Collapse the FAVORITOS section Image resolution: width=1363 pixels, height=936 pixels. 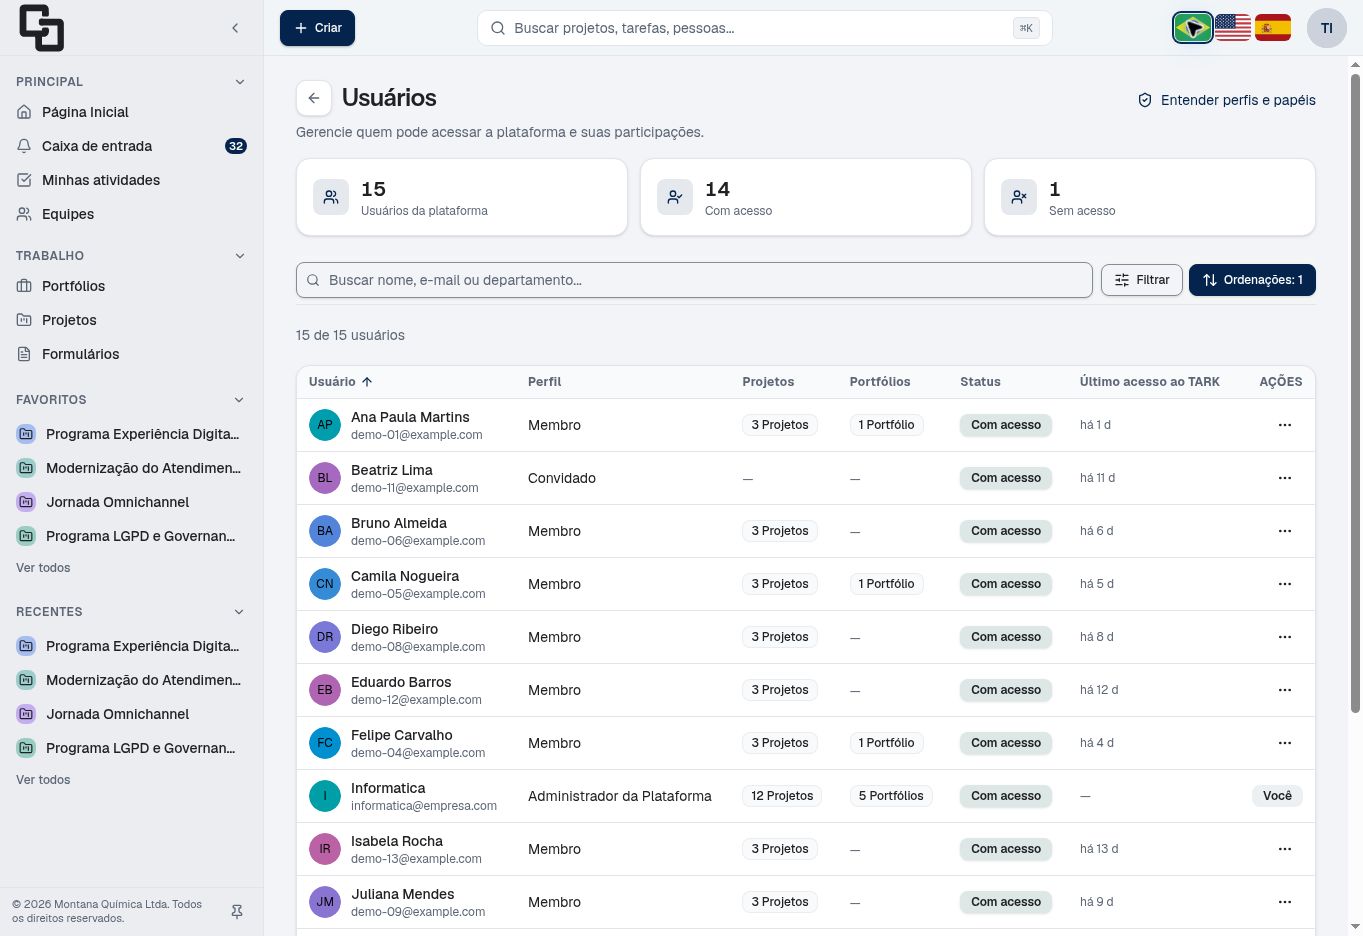(x=239, y=400)
